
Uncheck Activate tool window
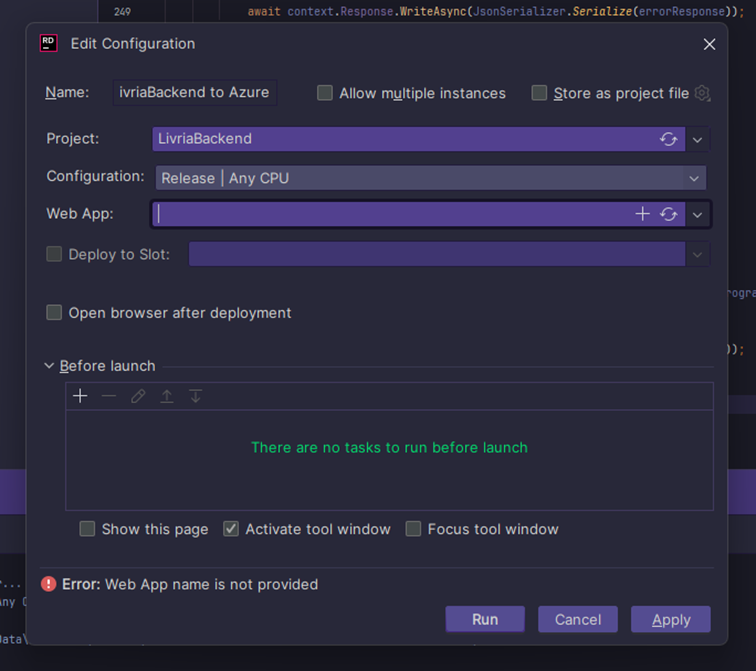pyautogui.click(x=231, y=529)
